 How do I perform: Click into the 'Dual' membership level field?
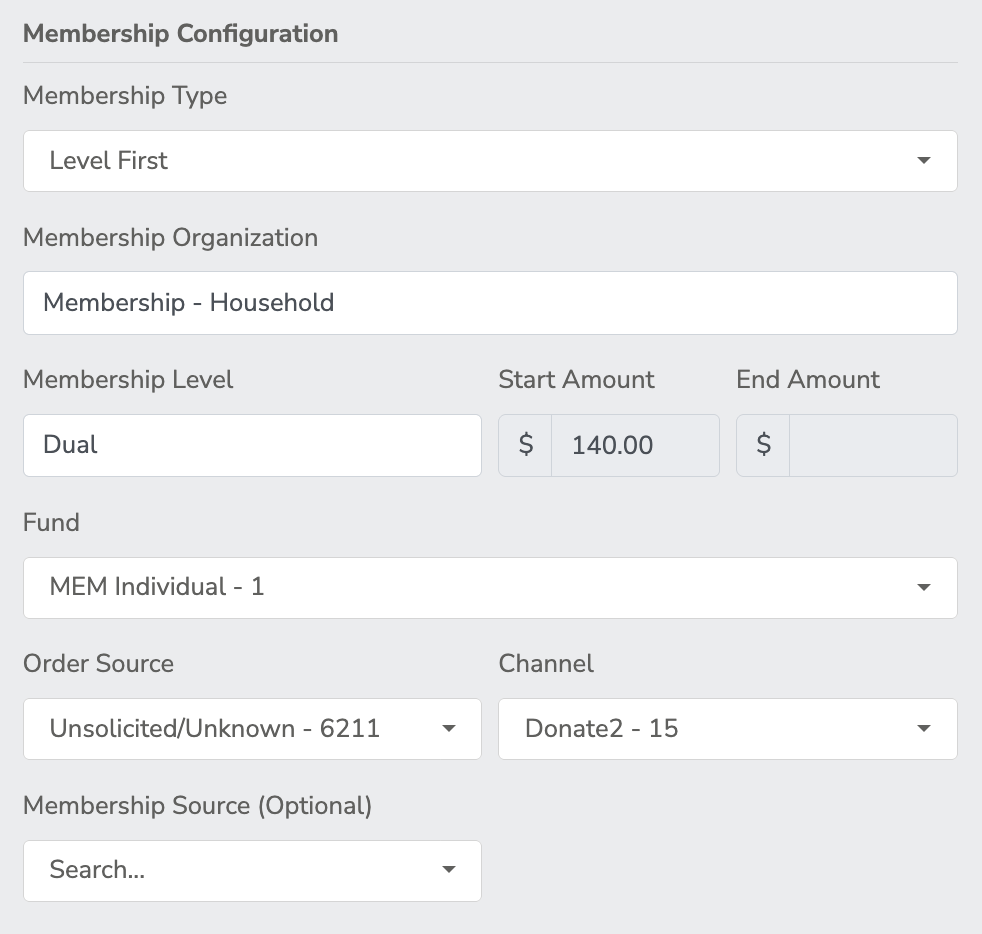pyautogui.click(x=252, y=445)
